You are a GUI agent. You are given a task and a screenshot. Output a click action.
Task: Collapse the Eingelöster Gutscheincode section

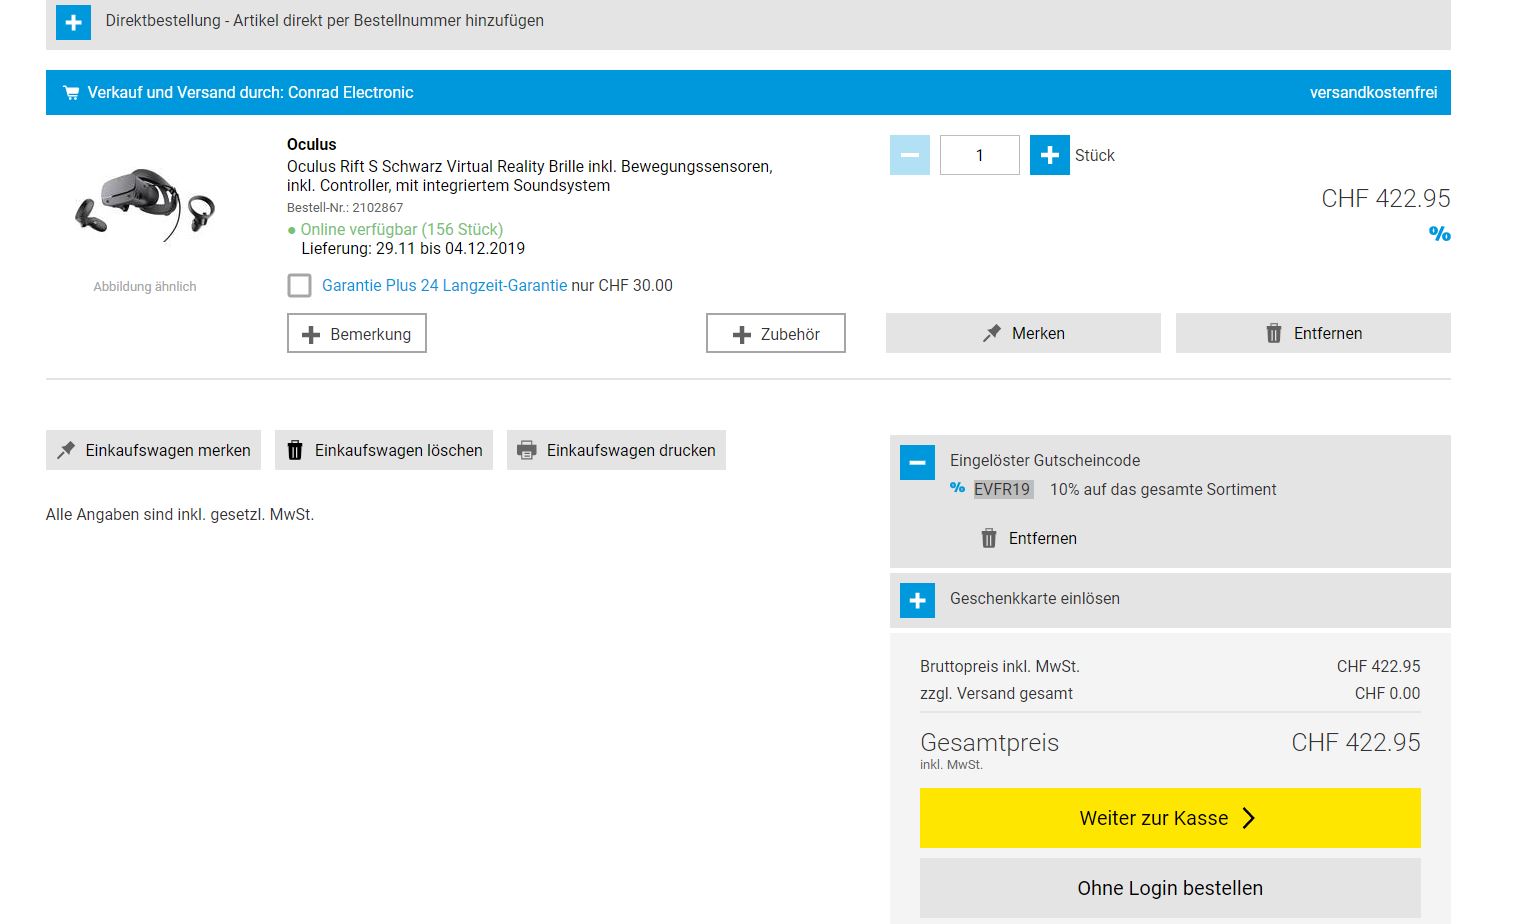917,462
